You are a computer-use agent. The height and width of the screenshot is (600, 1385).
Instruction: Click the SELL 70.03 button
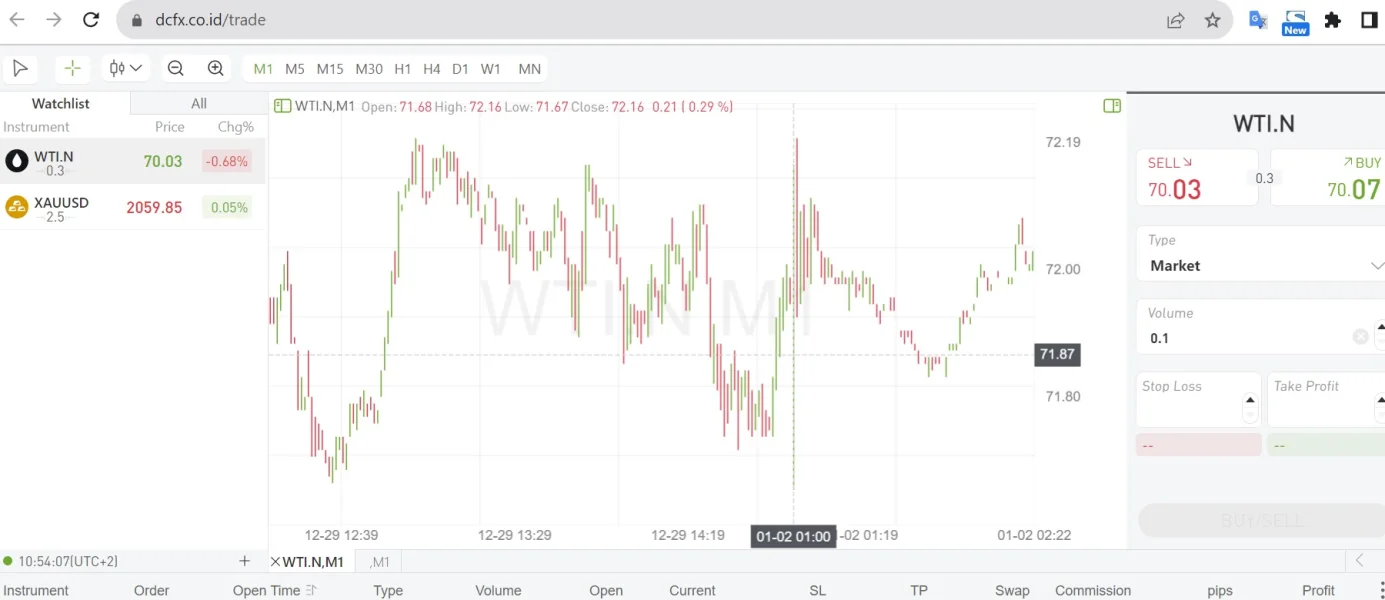pyautogui.click(x=1196, y=178)
